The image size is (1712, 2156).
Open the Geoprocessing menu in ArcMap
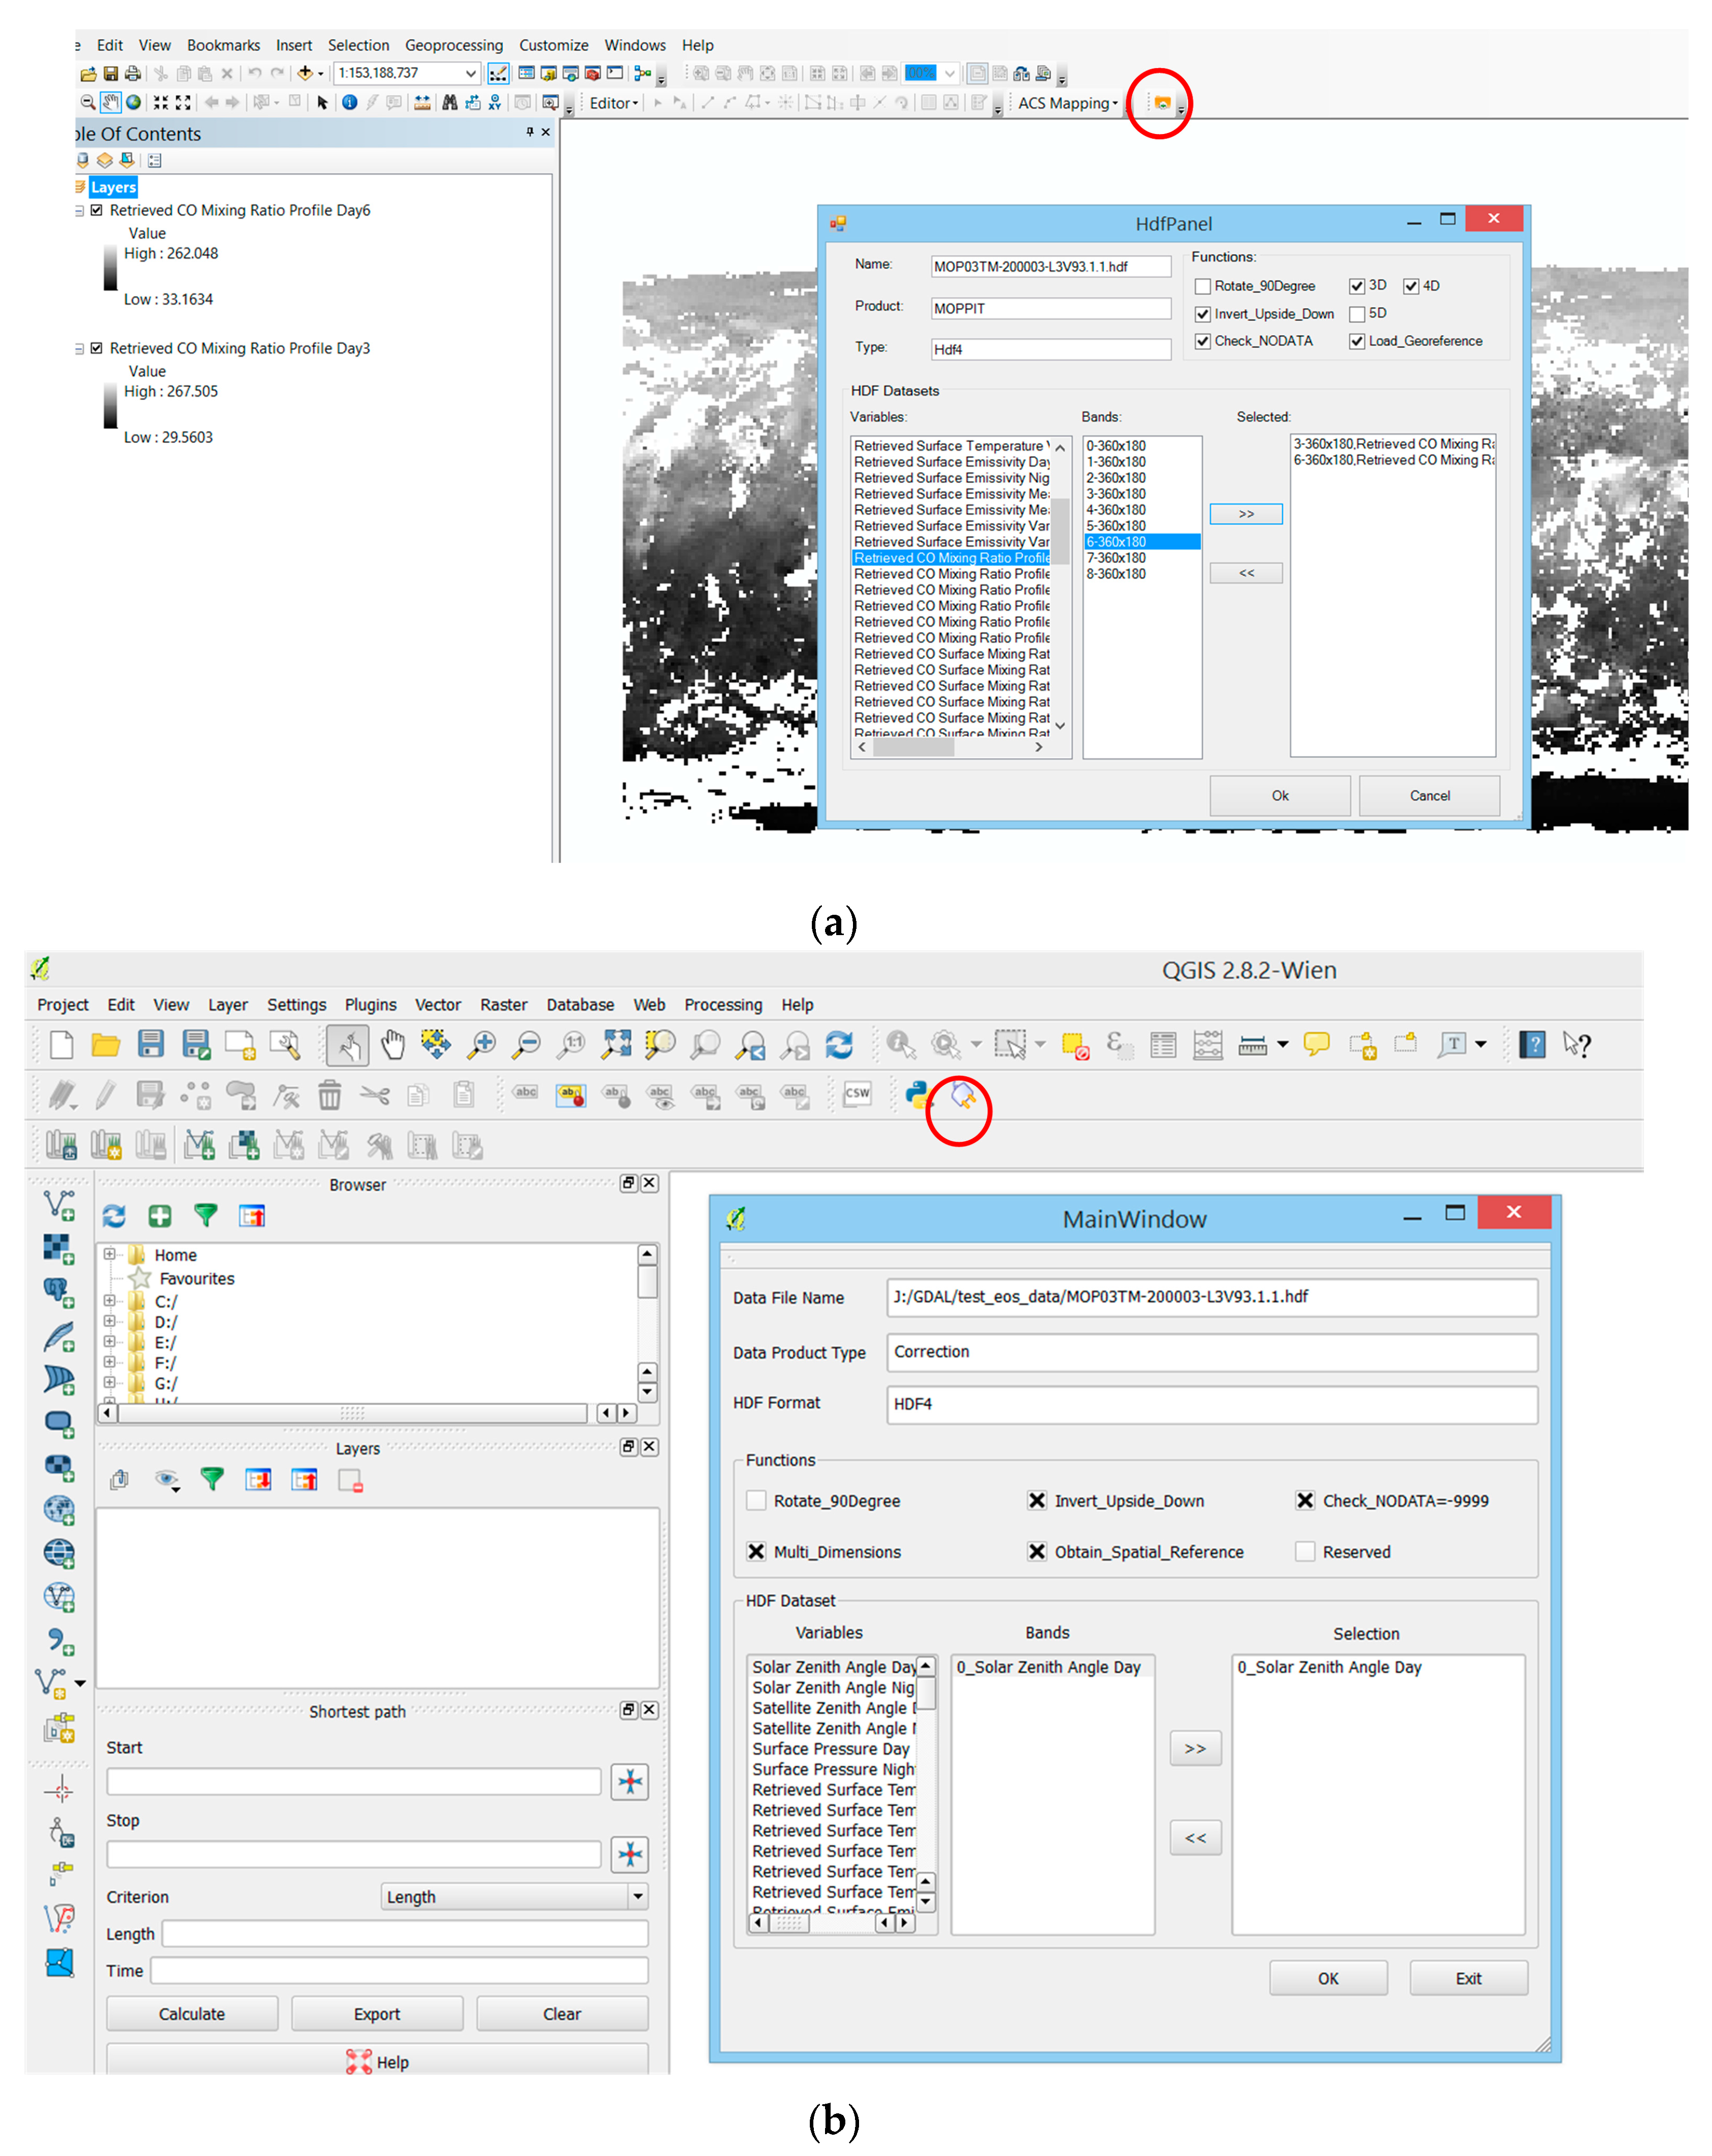[x=453, y=45]
